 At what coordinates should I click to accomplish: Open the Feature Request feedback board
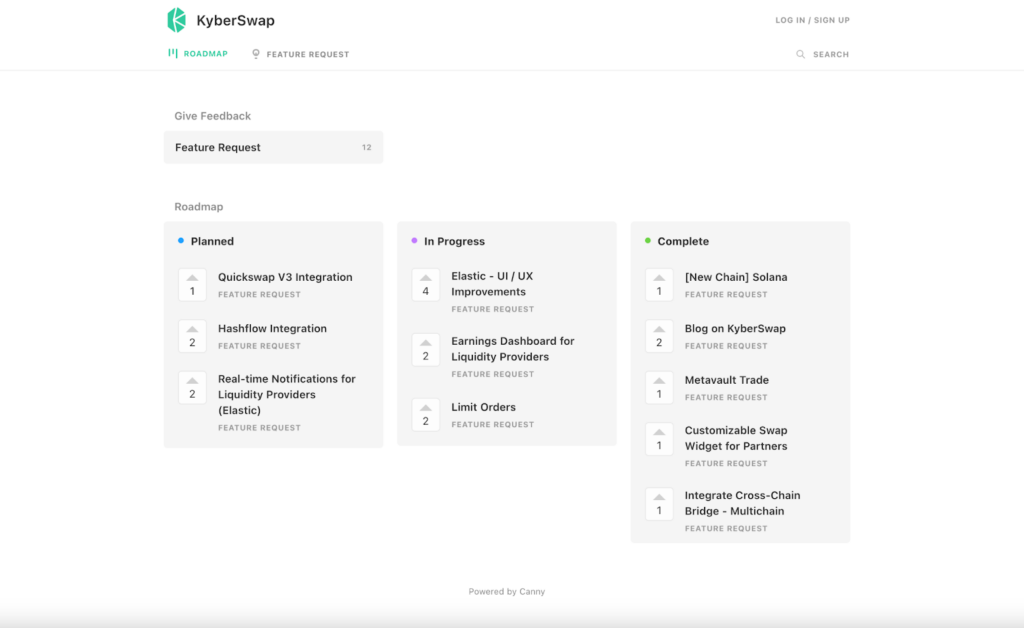click(x=273, y=148)
